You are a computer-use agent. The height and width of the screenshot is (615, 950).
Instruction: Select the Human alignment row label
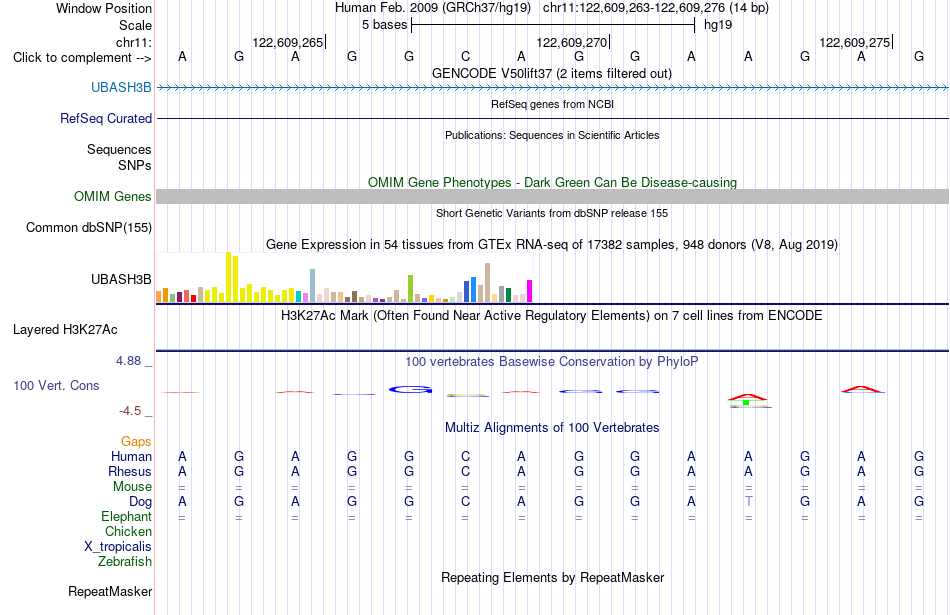[131, 456]
